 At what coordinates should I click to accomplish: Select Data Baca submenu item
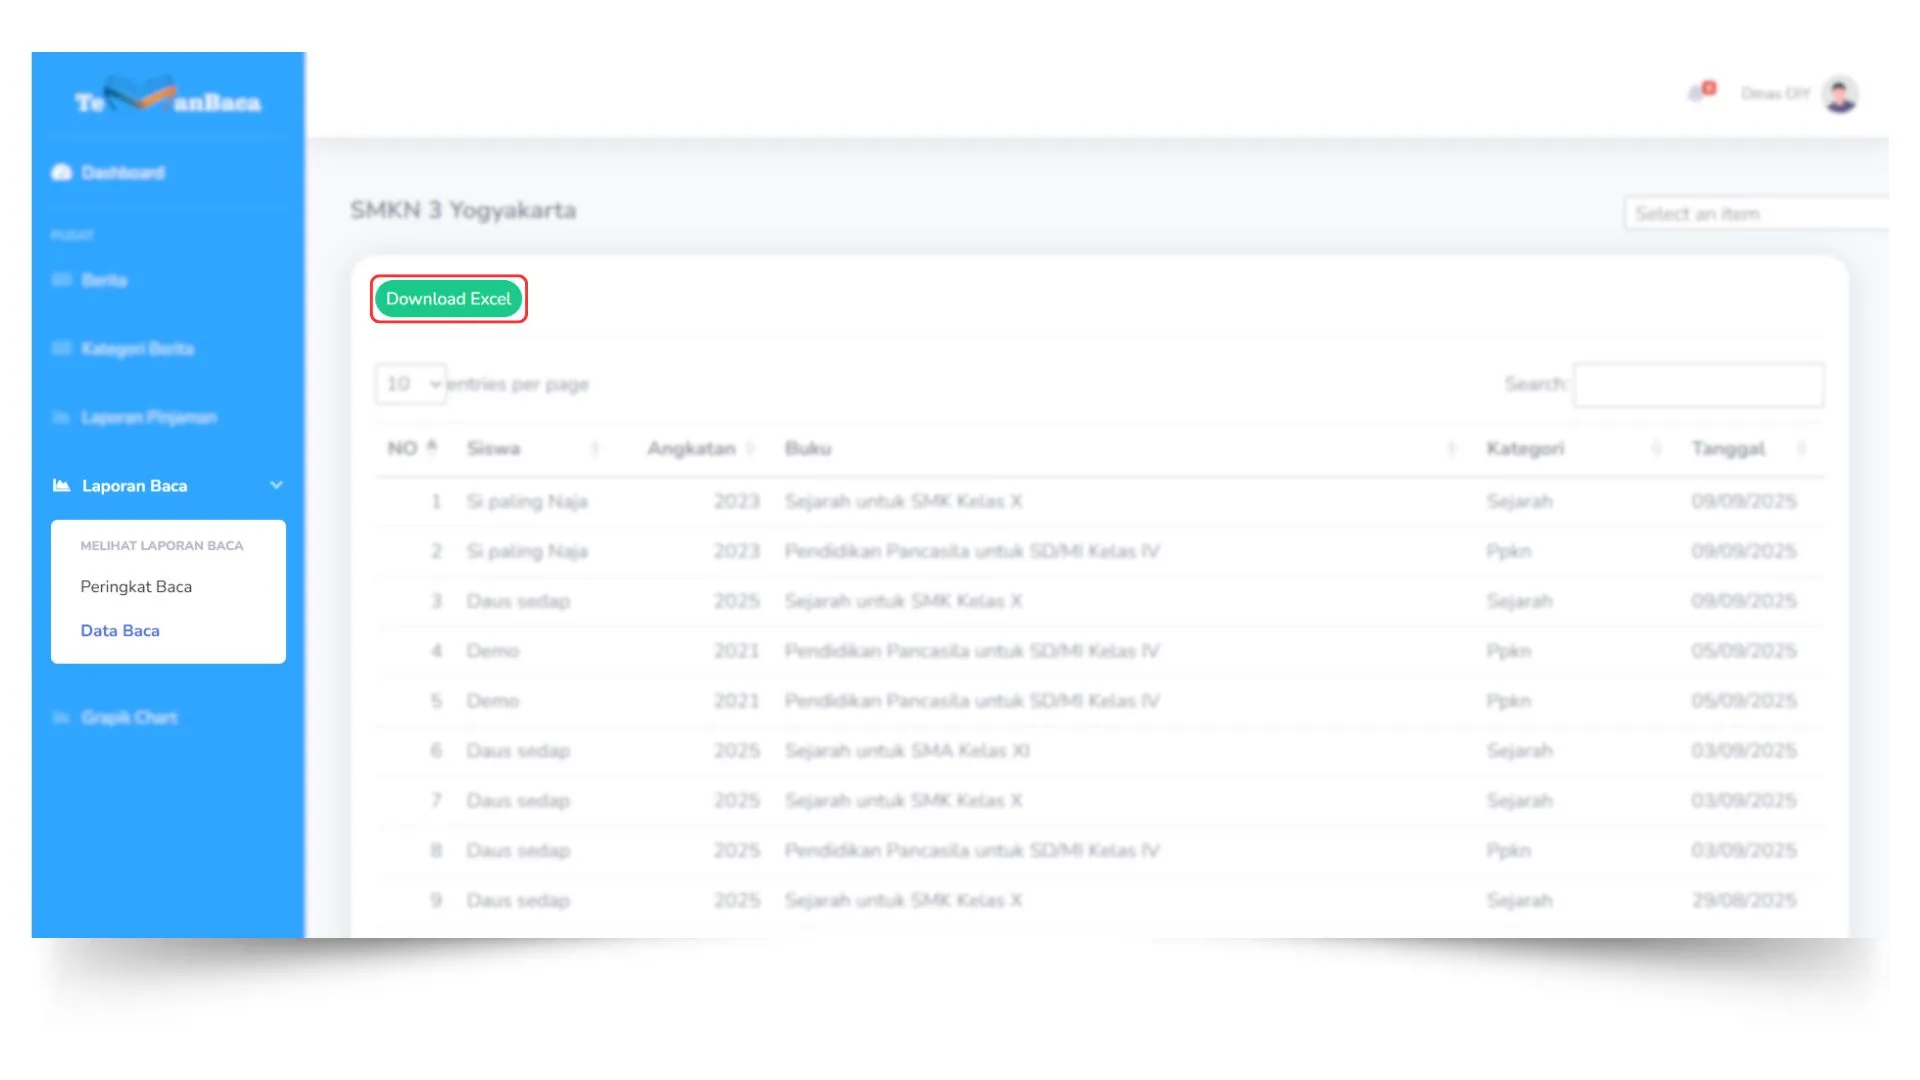point(120,631)
